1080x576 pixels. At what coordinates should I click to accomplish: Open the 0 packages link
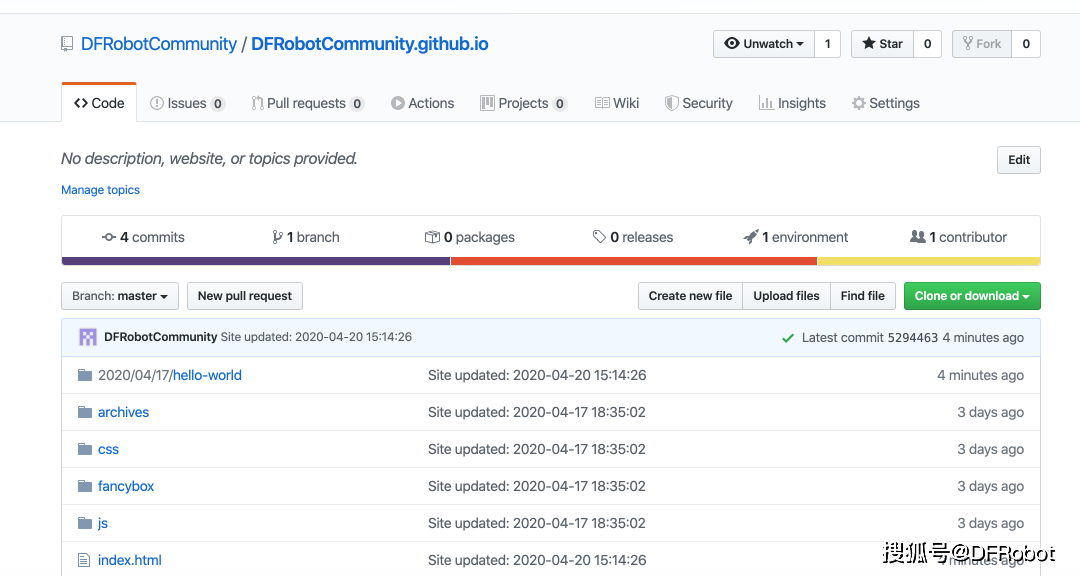470,237
